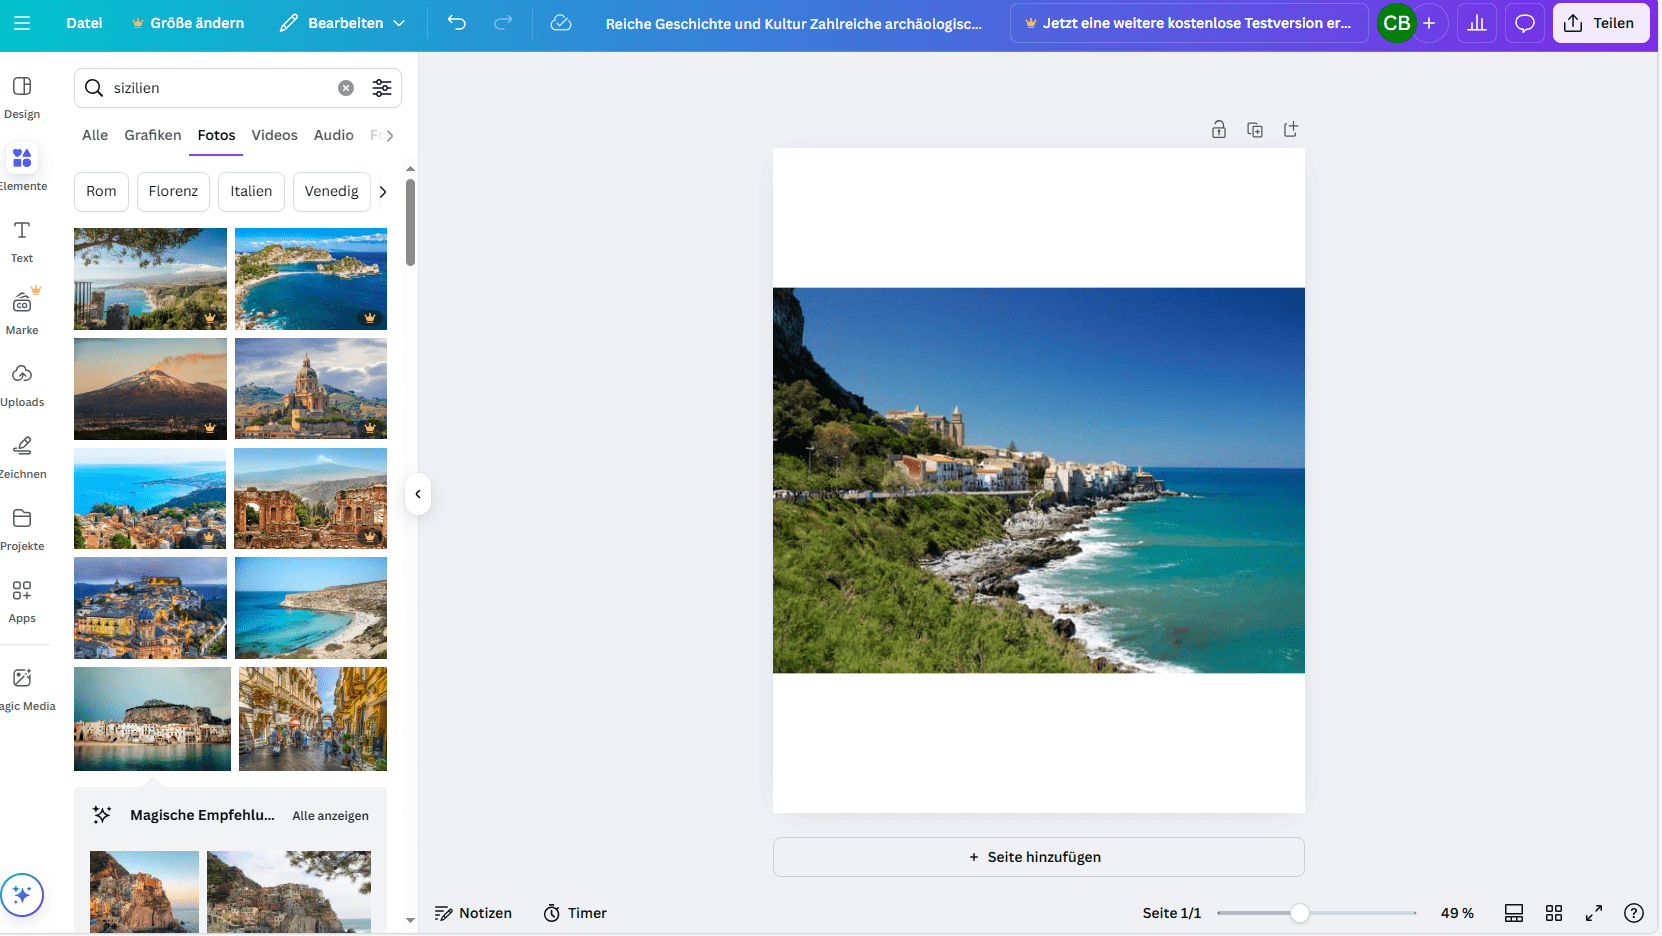Toggle grid view of pages
The height and width of the screenshot is (936, 1662).
coord(1554,913)
